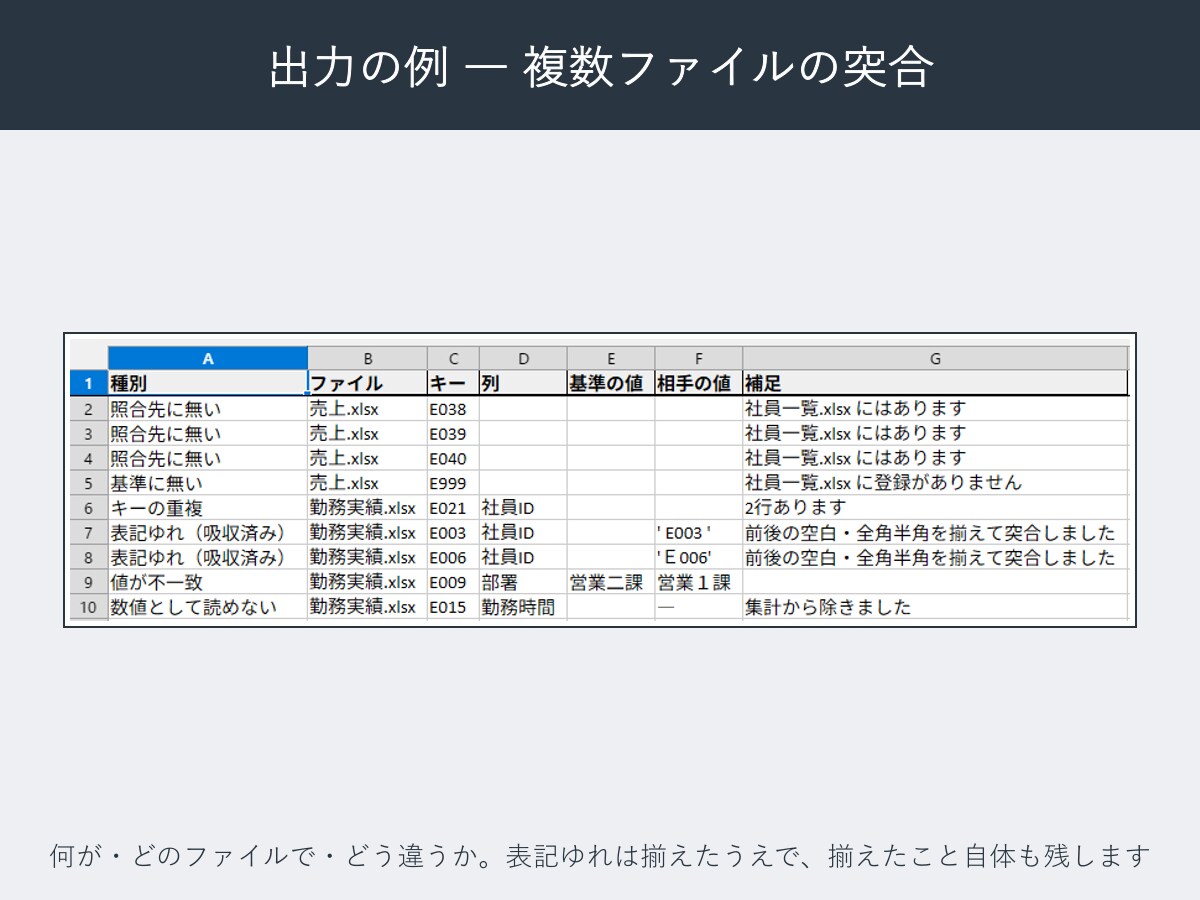The image size is (1200, 900).
Task: Select the 営業1課 cell
Action: (x=699, y=582)
